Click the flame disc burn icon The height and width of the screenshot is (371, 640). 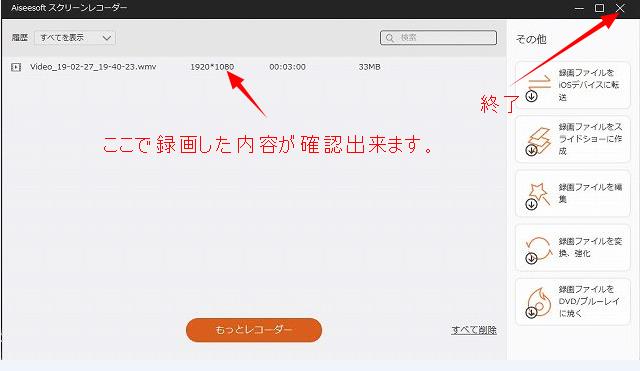coord(539,302)
